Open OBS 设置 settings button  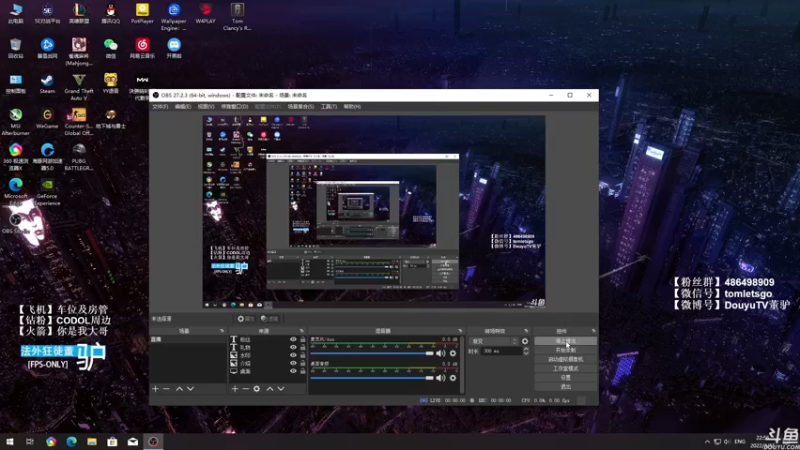565,378
